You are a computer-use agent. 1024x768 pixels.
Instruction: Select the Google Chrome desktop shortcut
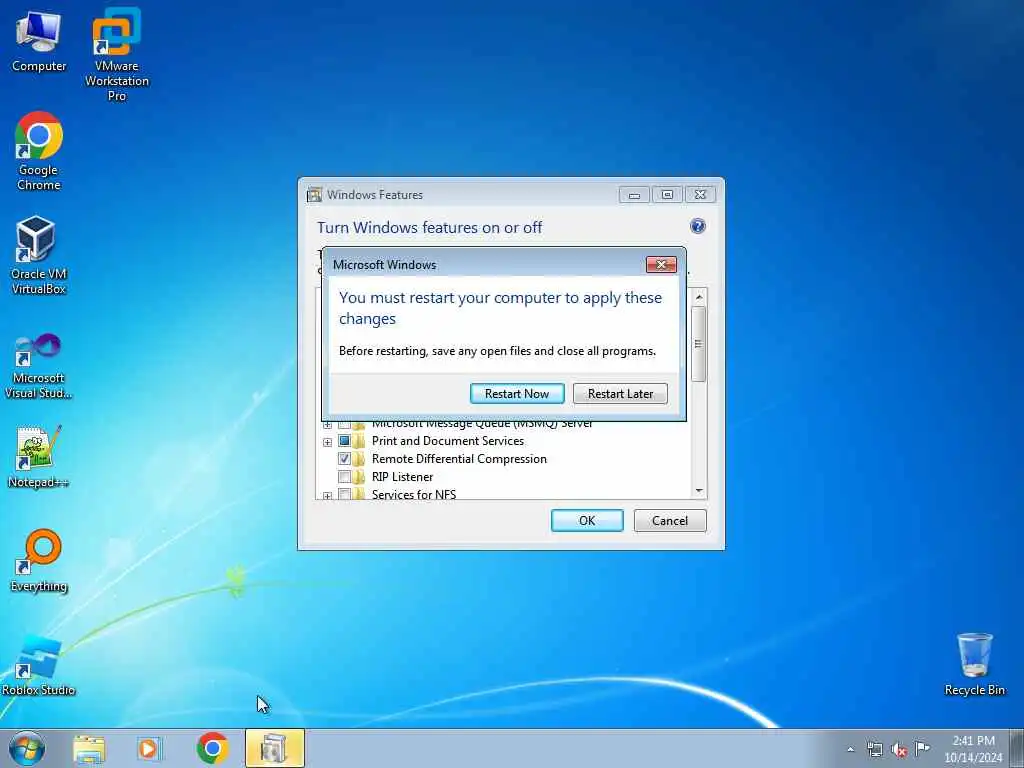39,151
